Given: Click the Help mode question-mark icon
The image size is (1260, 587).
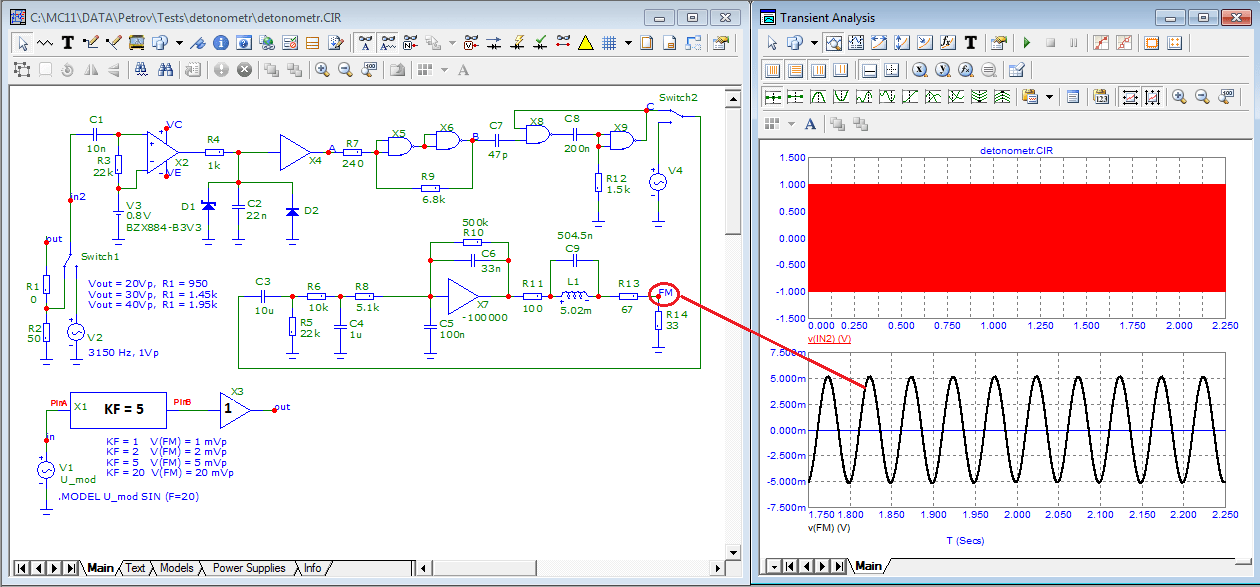Looking at the screenshot, I should click(x=244, y=43).
